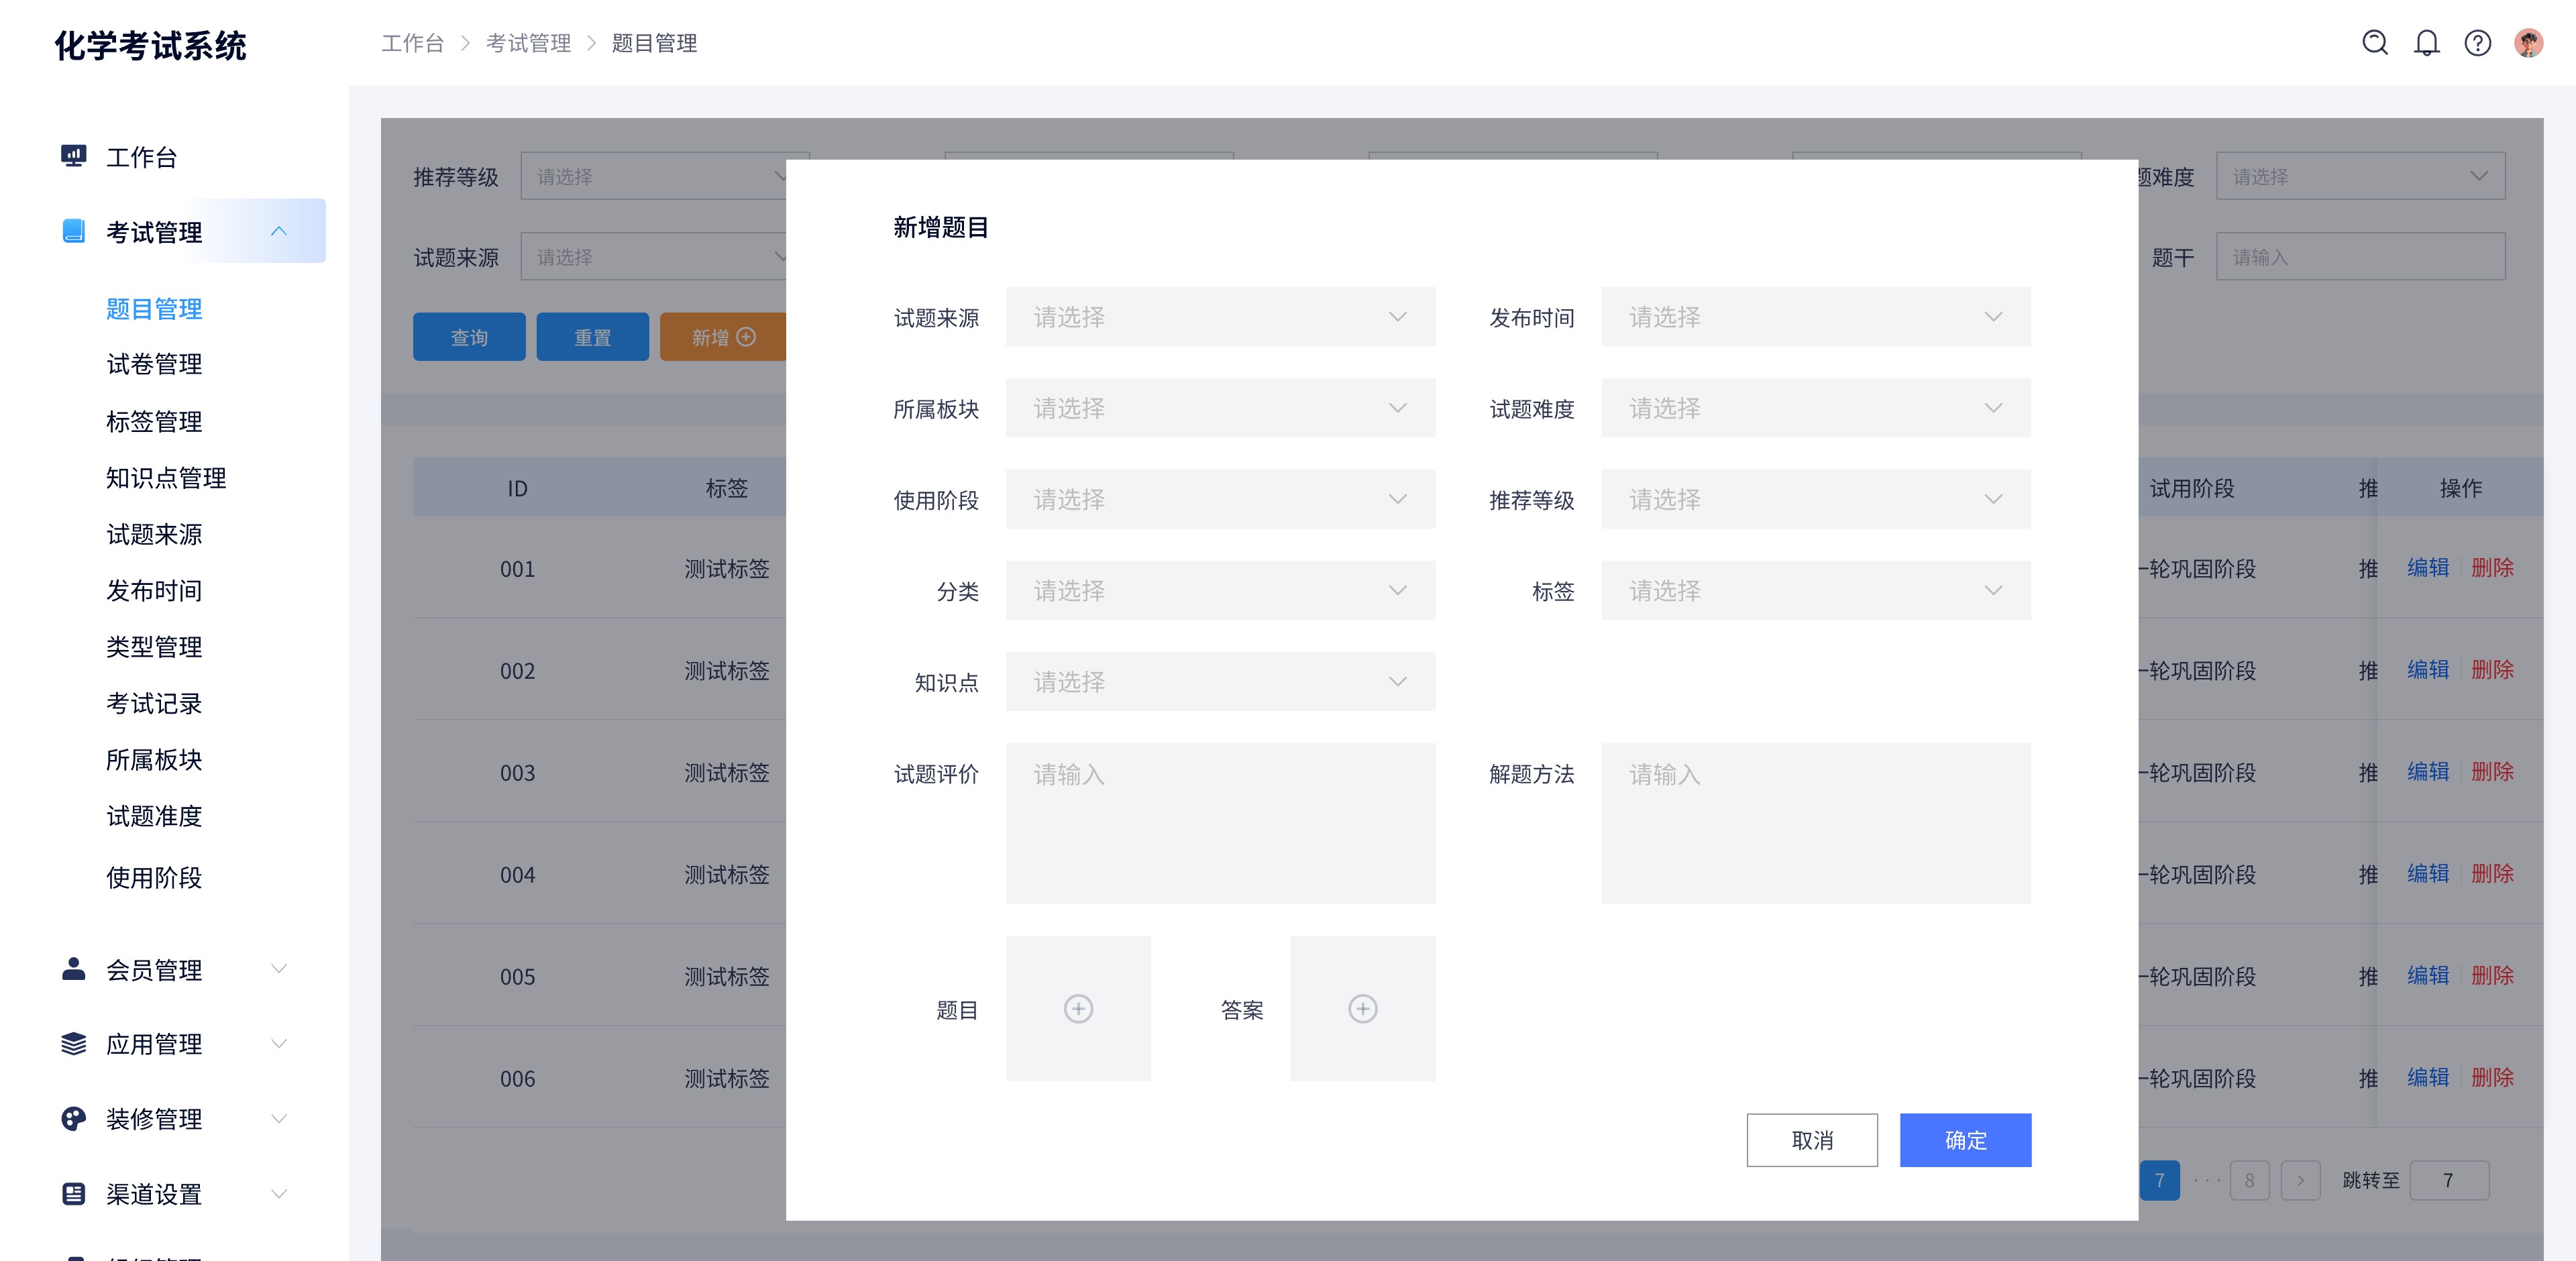This screenshot has width=2576, height=1261.
Task: Click 工作台 in the breadcrumb navigation
Action: coord(413,43)
